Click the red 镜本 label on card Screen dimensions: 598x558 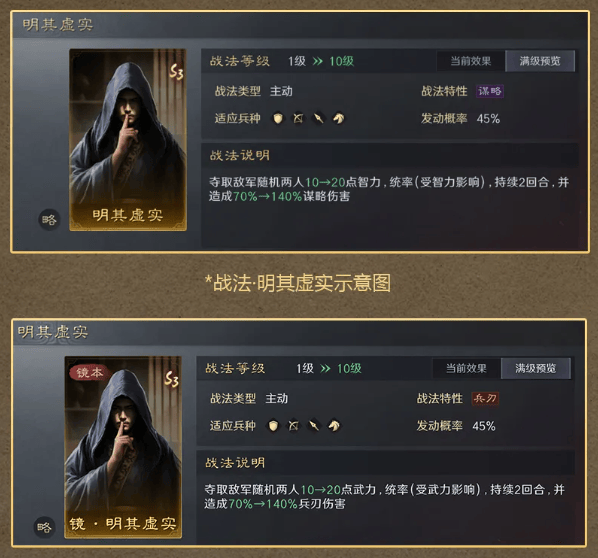(x=90, y=372)
